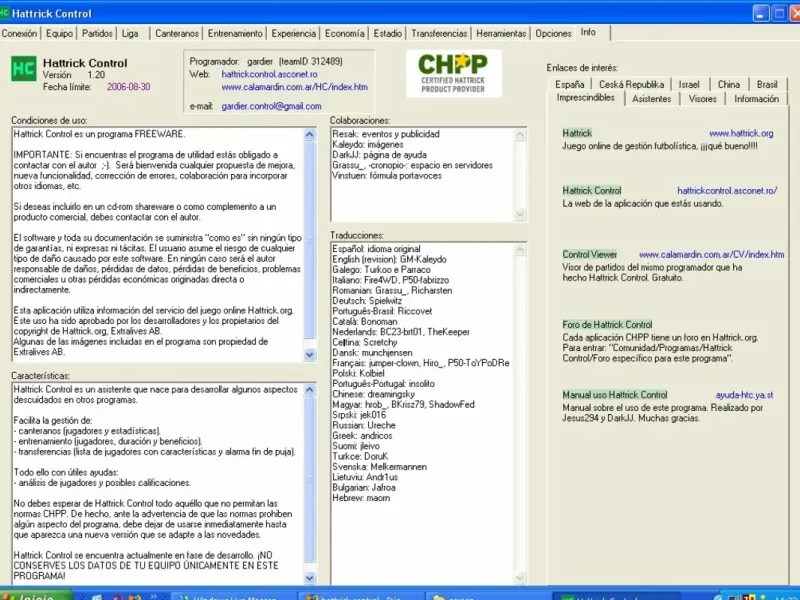Open the Entrenamiento tab
800x600 pixels.
[x=235, y=34]
